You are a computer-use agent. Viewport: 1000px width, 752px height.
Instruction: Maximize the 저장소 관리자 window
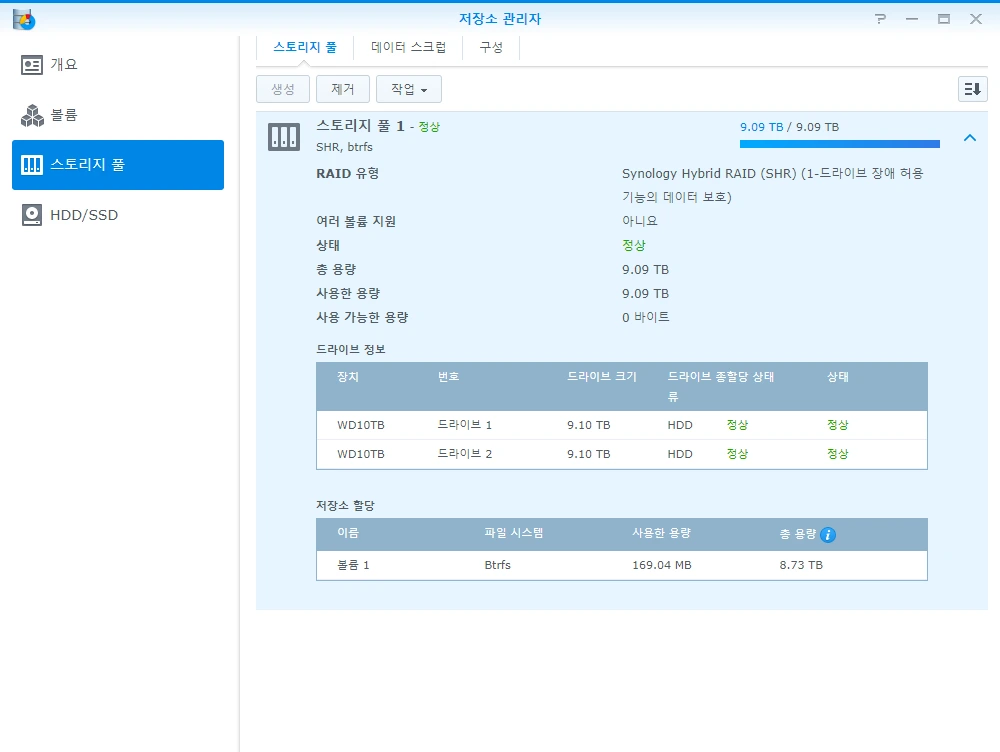[x=944, y=19]
